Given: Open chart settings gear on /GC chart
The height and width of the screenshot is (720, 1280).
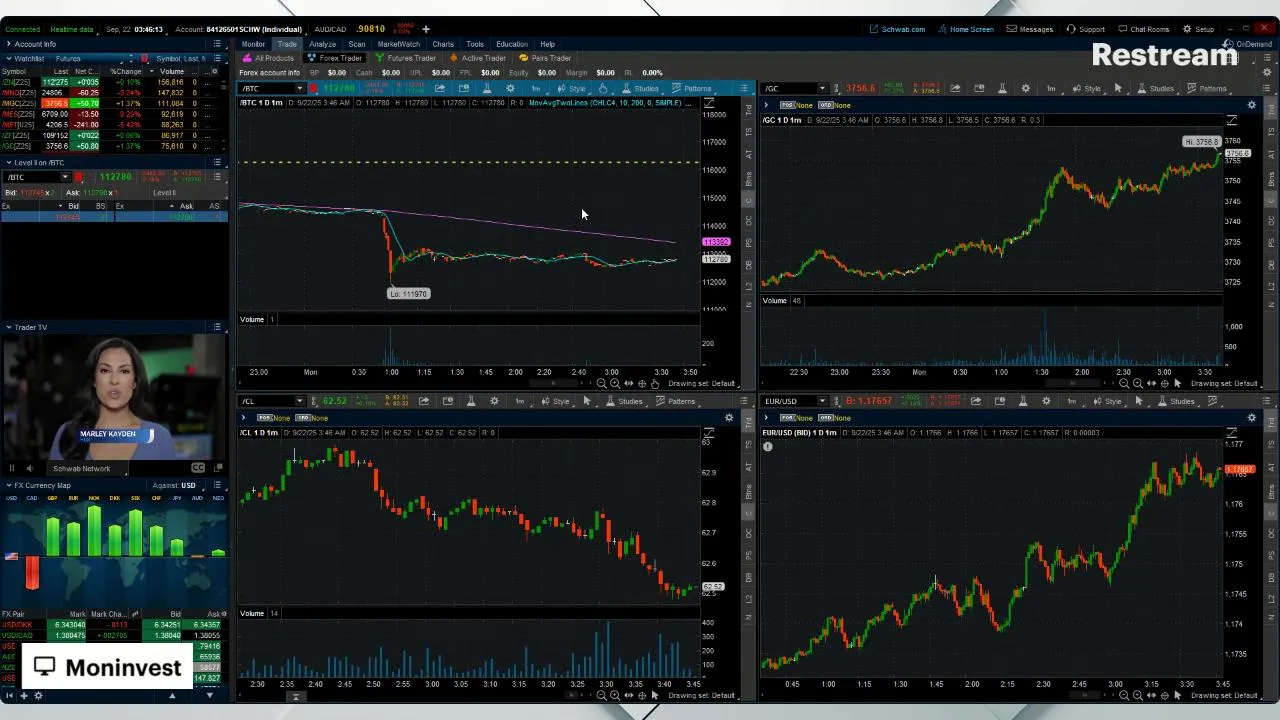Looking at the screenshot, I should pyautogui.click(x=1025, y=88).
